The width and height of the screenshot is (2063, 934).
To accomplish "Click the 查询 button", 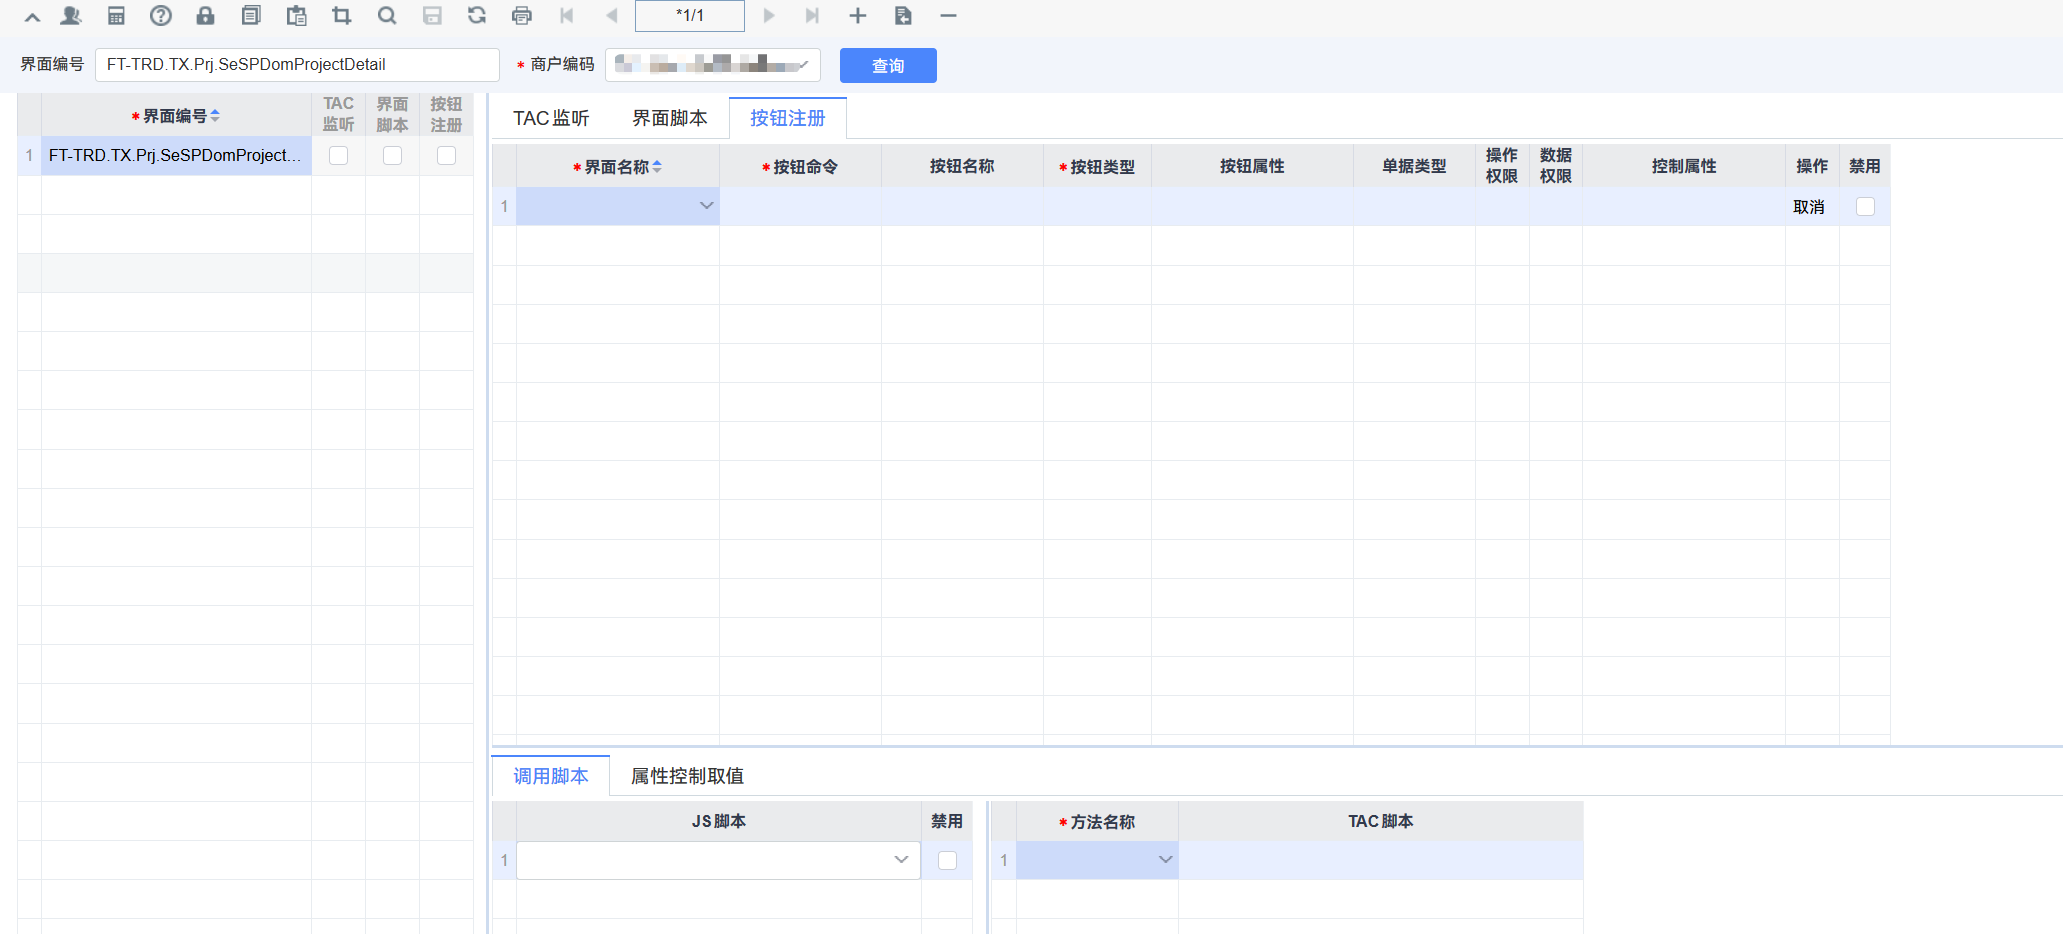I will click(x=888, y=66).
